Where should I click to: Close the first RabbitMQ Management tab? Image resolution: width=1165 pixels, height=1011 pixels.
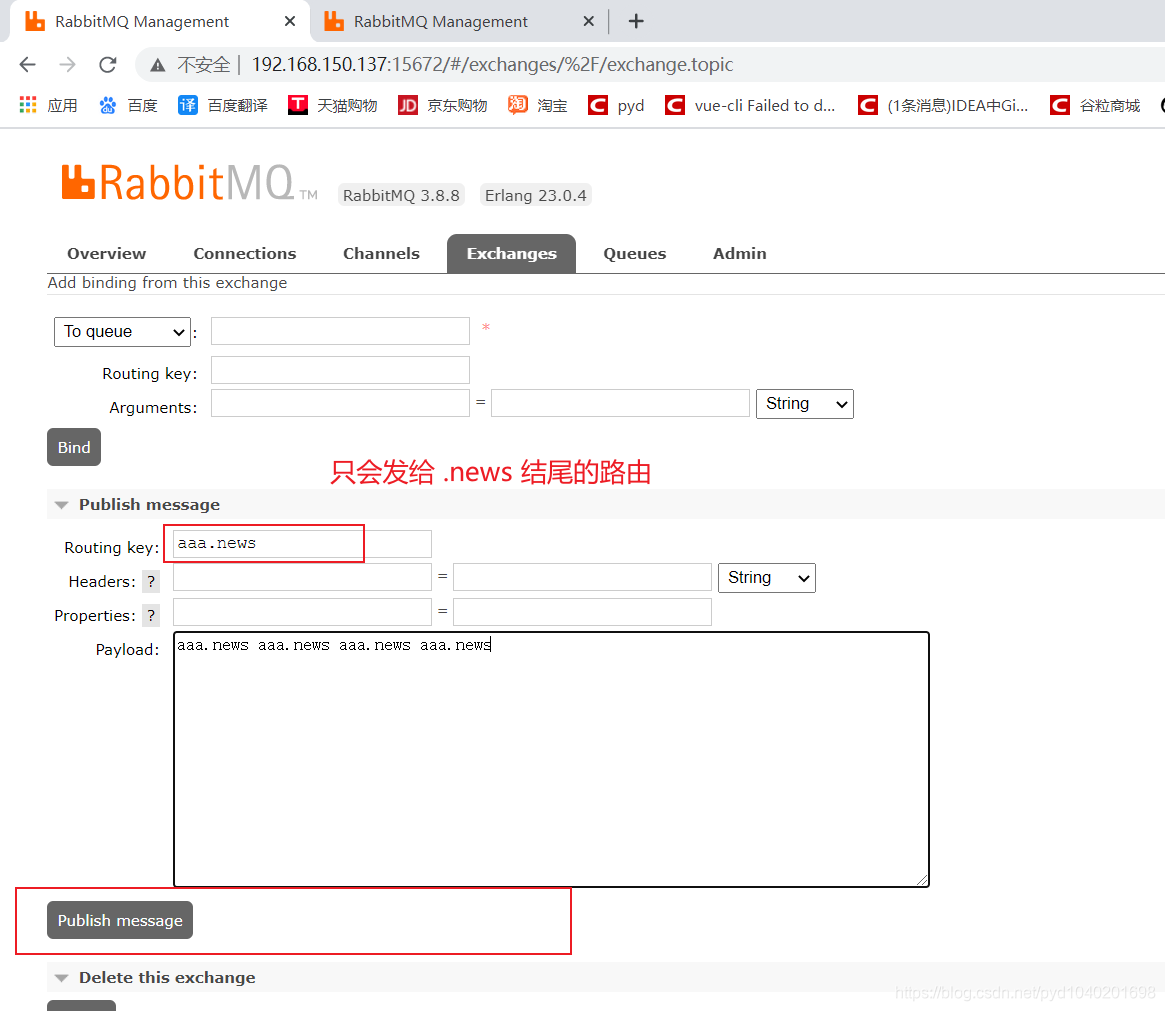(290, 21)
